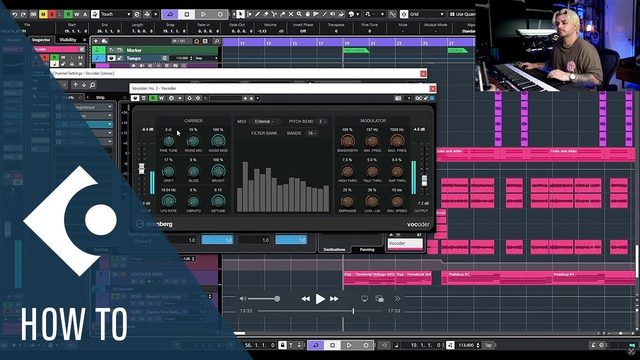640x360 pixels.
Task: Switch to the Destinations tab
Action: (x=334, y=249)
